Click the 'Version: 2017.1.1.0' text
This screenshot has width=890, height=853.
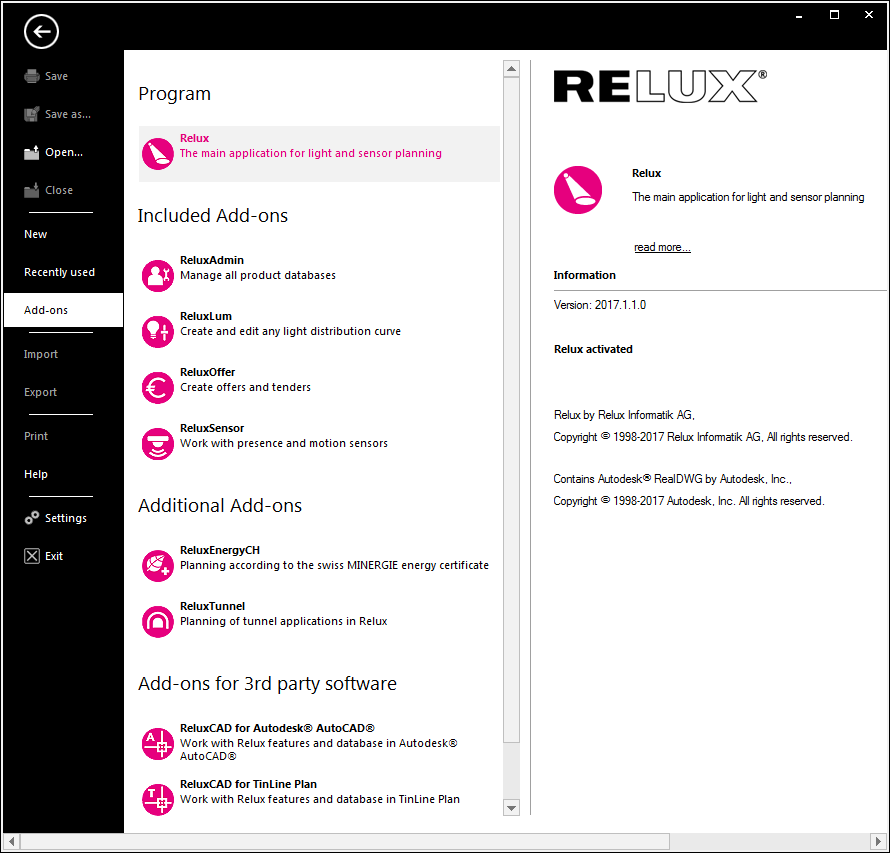pyautogui.click(x=599, y=305)
